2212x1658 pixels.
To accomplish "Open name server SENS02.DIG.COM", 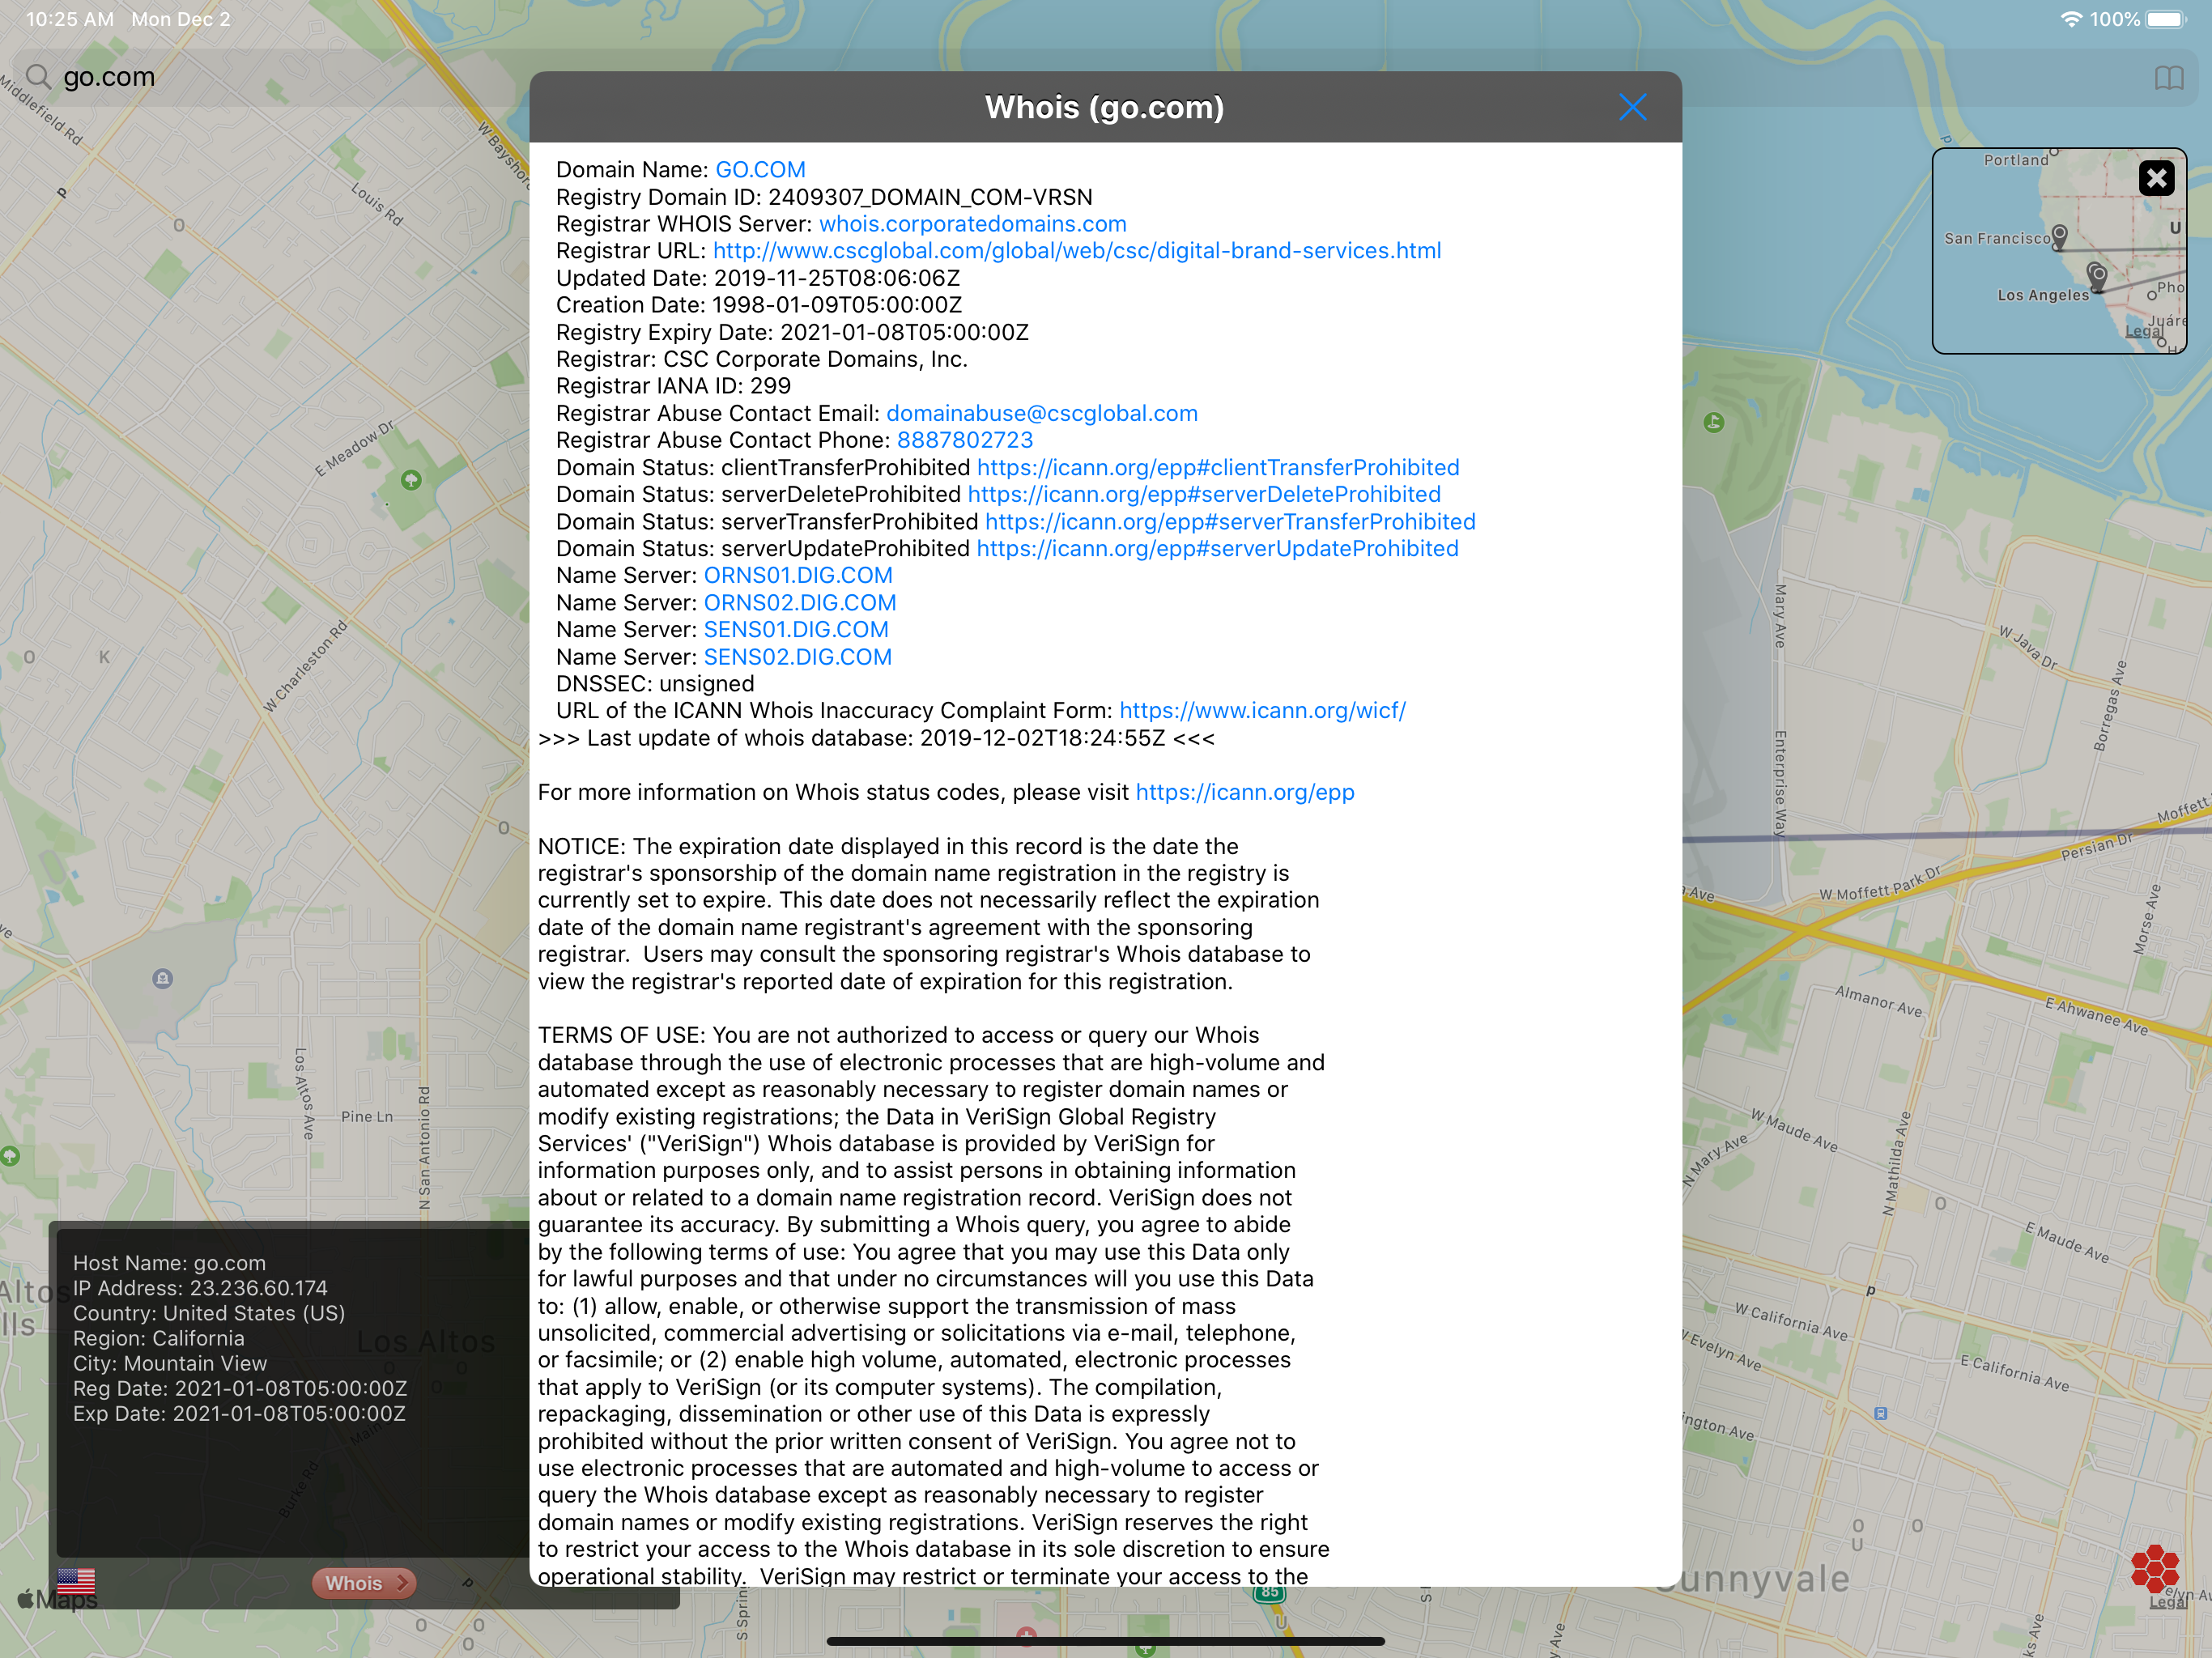I will click(797, 657).
